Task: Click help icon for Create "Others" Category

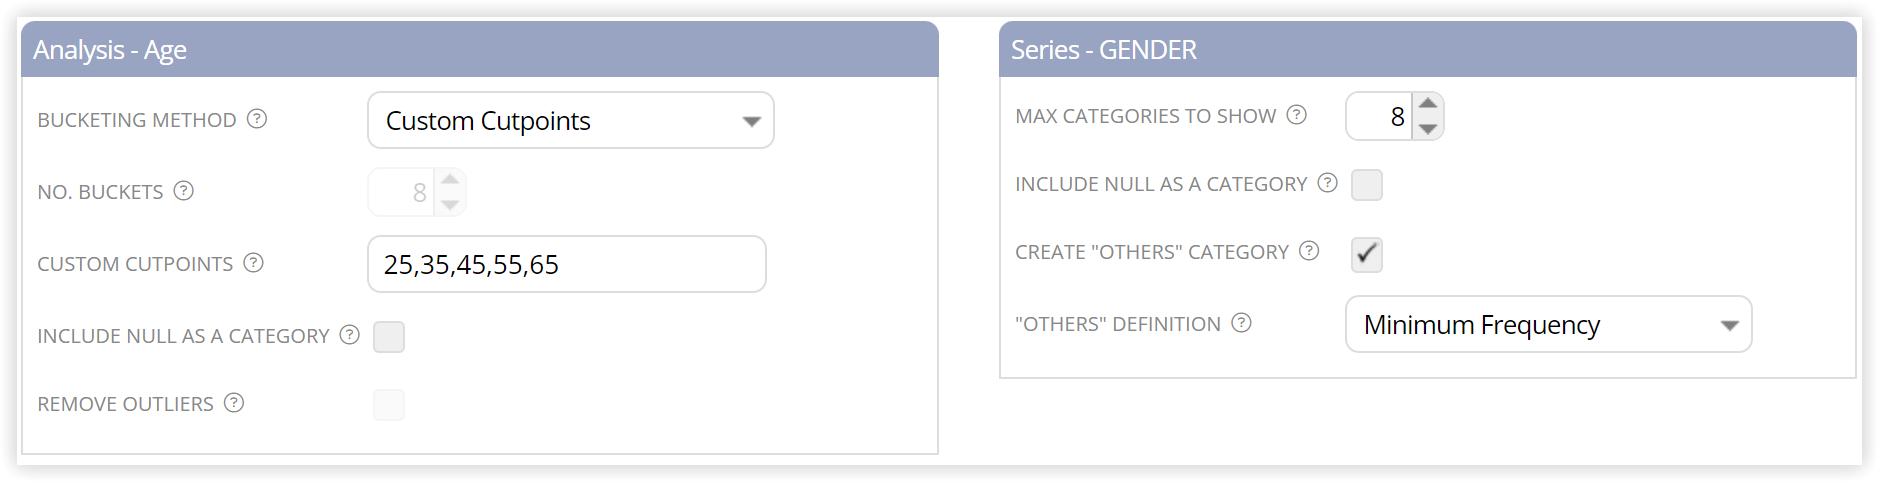Action: (x=1309, y=251)
